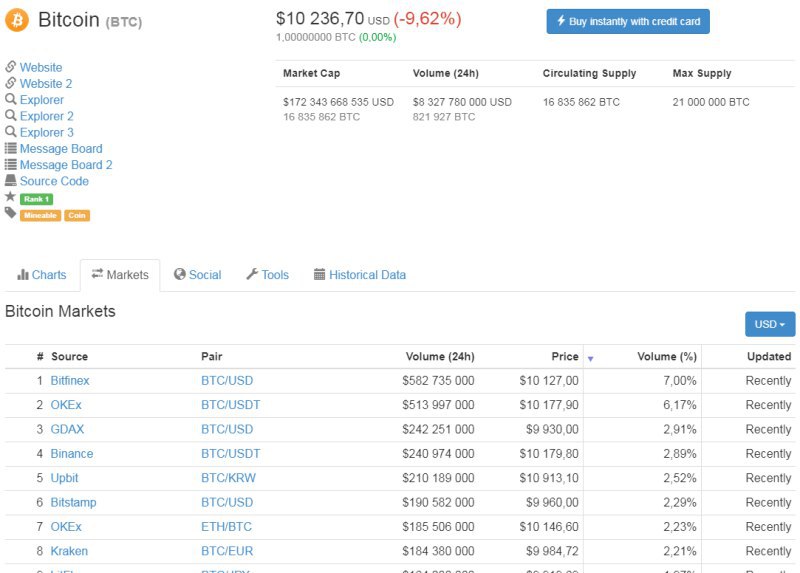The image size is (800, 573).
Task: Click BTC/USDT pair for OKEx
Action: point(231,405)
